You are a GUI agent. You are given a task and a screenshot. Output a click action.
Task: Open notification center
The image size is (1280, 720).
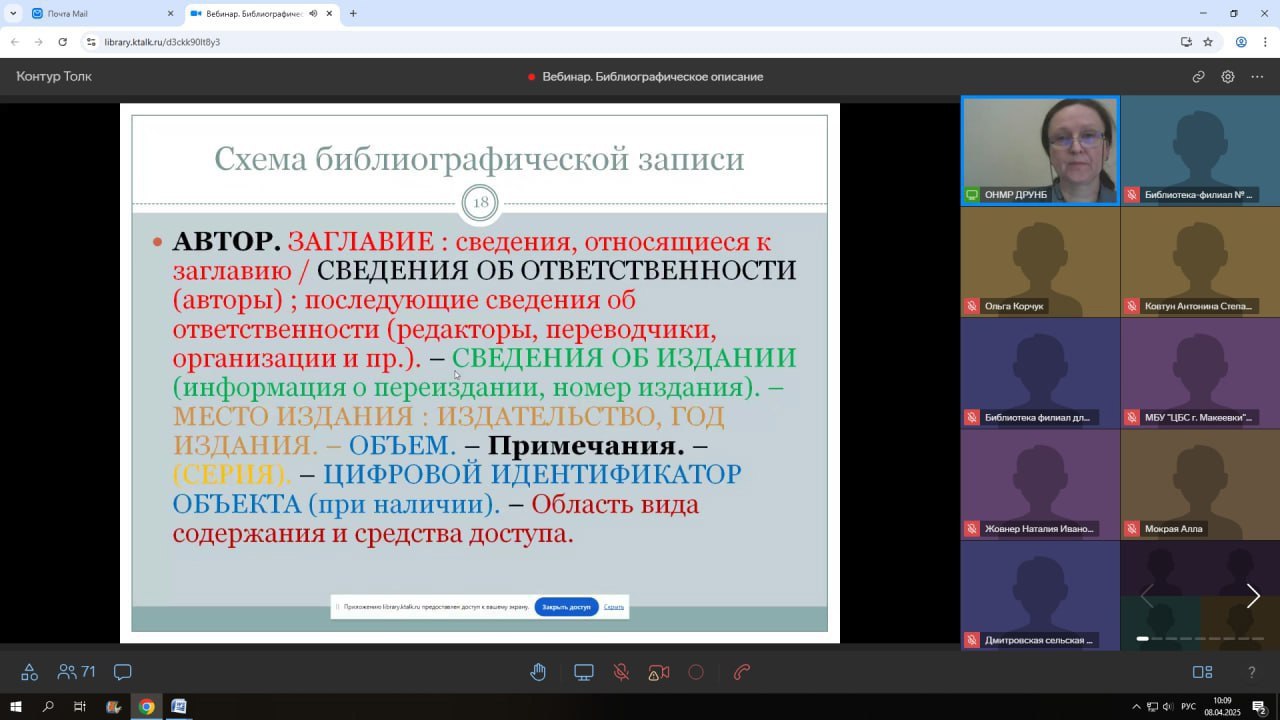1261,707
